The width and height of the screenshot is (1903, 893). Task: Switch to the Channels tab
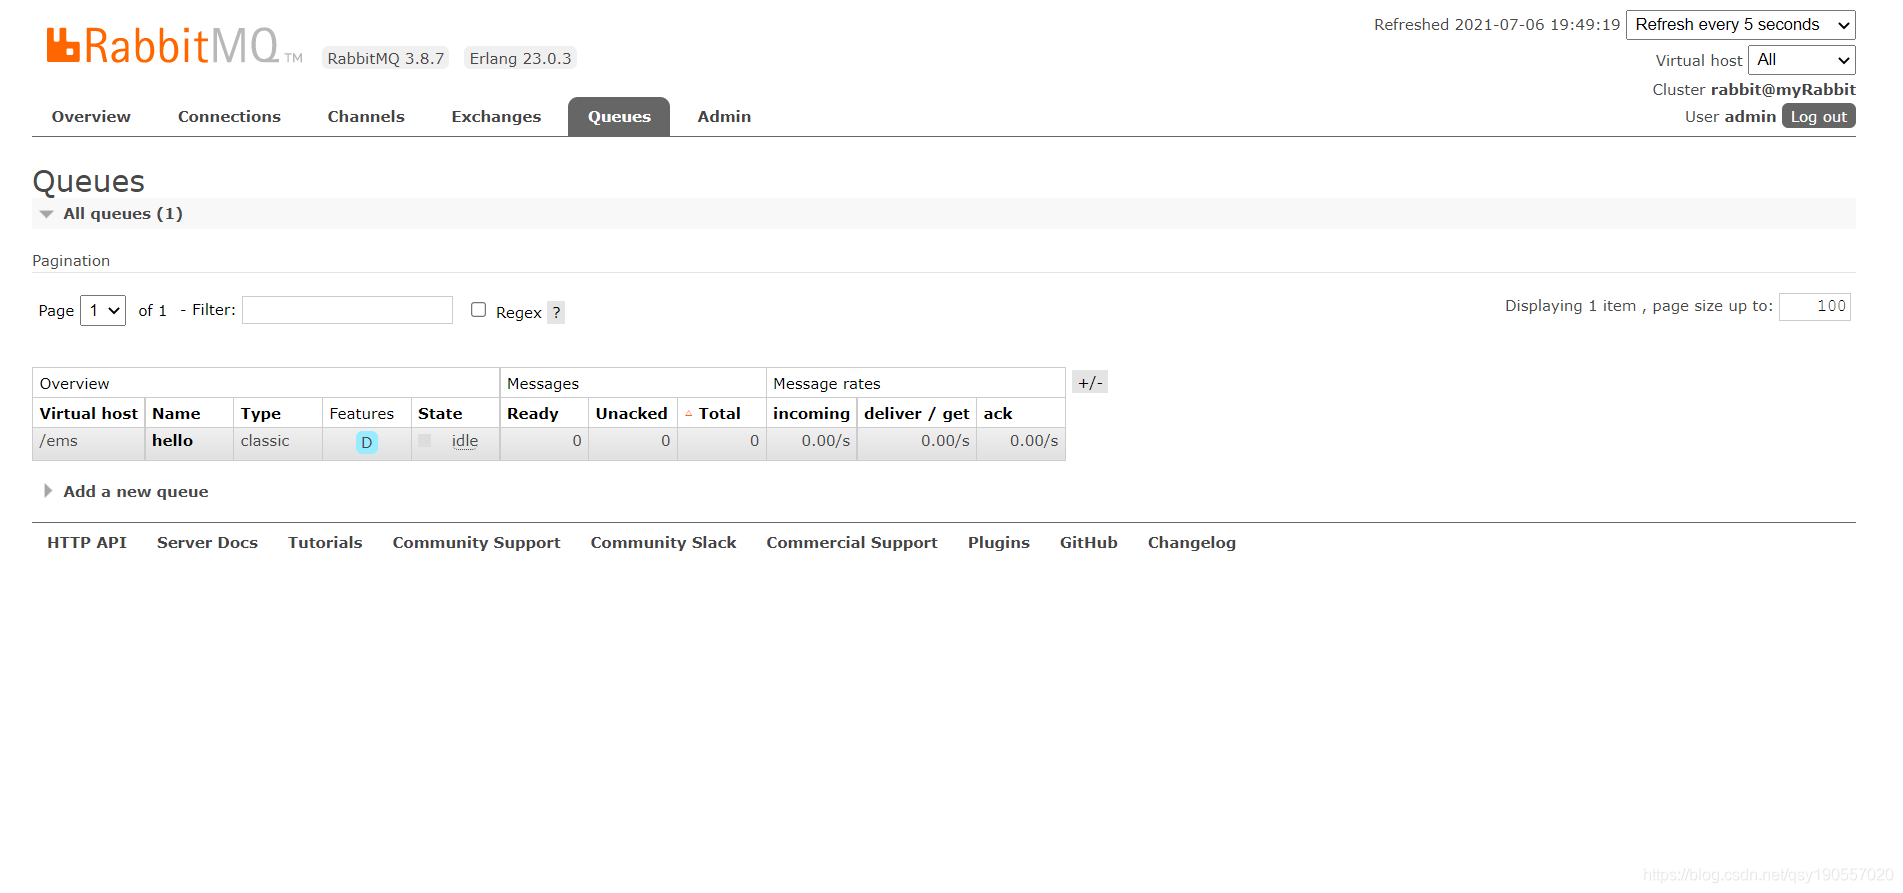[x=366, y=117]
